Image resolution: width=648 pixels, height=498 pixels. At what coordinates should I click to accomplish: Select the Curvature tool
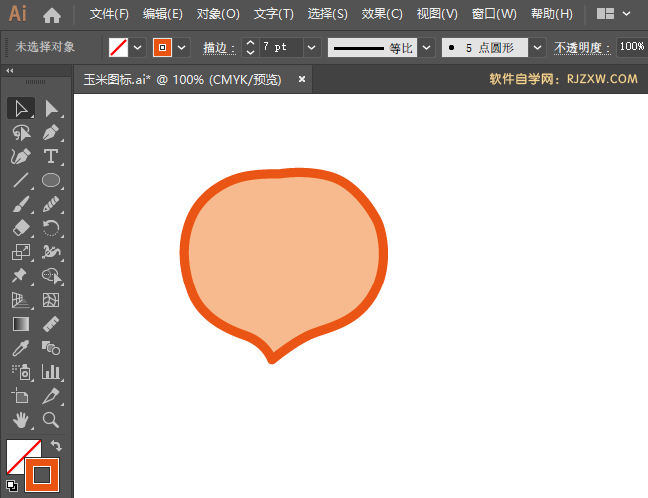[21, 156]
